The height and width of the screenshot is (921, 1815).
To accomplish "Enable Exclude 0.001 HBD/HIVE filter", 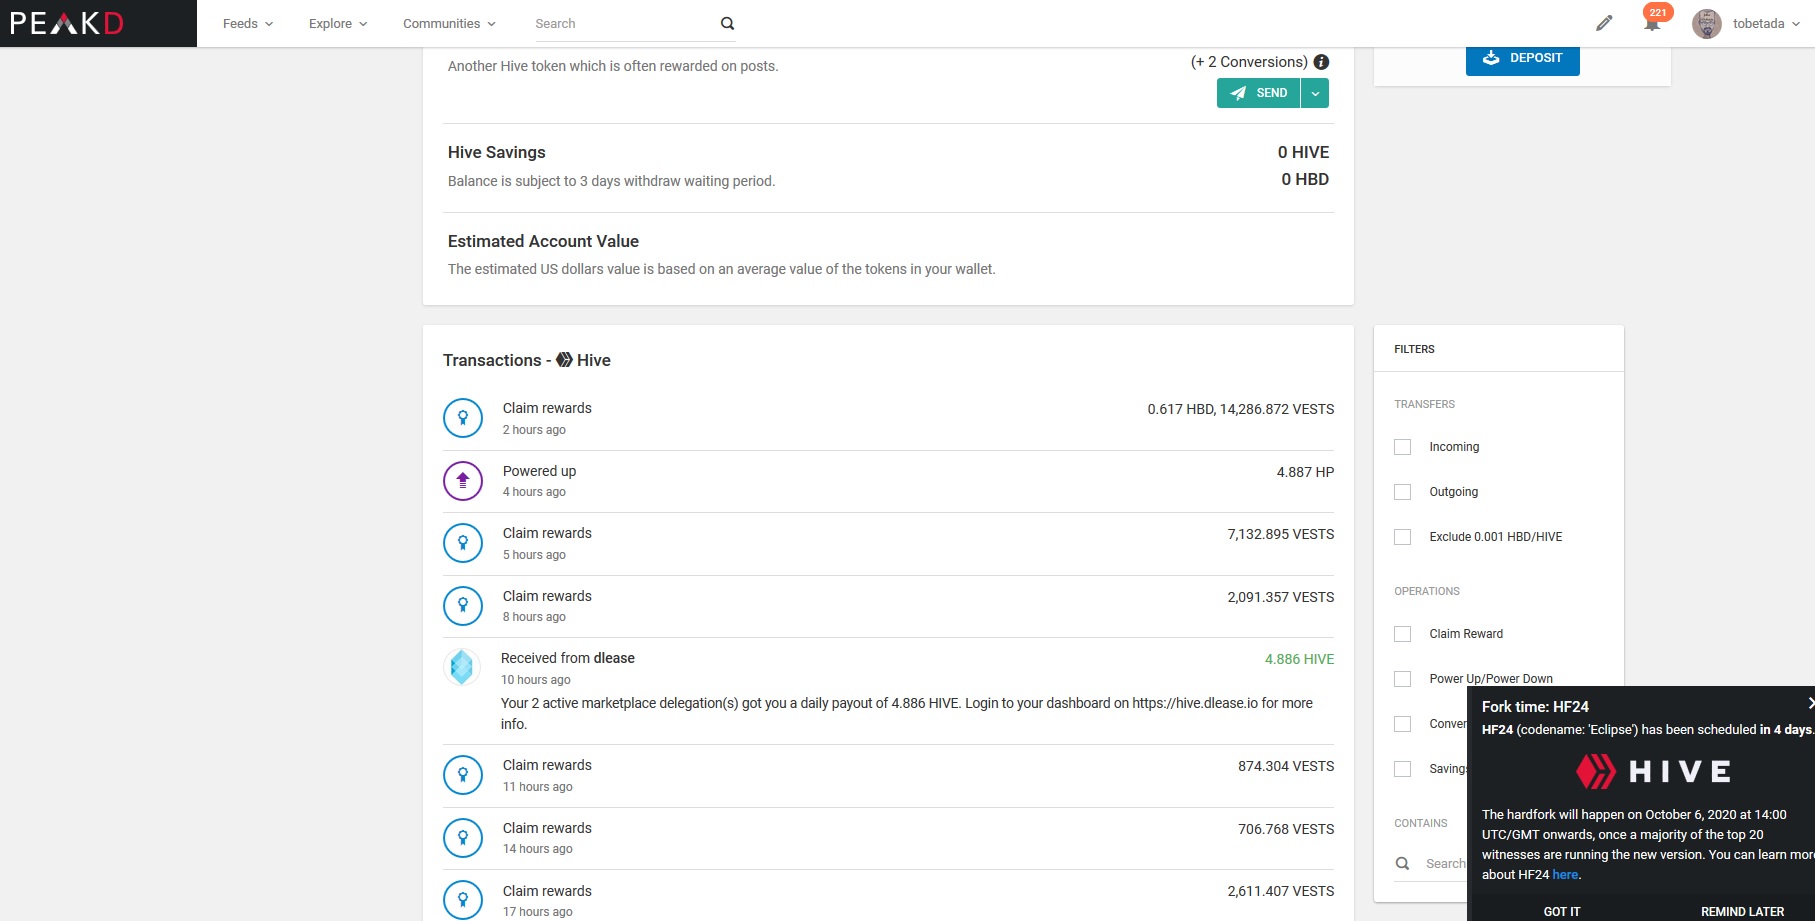I will tap(1403, 537).
